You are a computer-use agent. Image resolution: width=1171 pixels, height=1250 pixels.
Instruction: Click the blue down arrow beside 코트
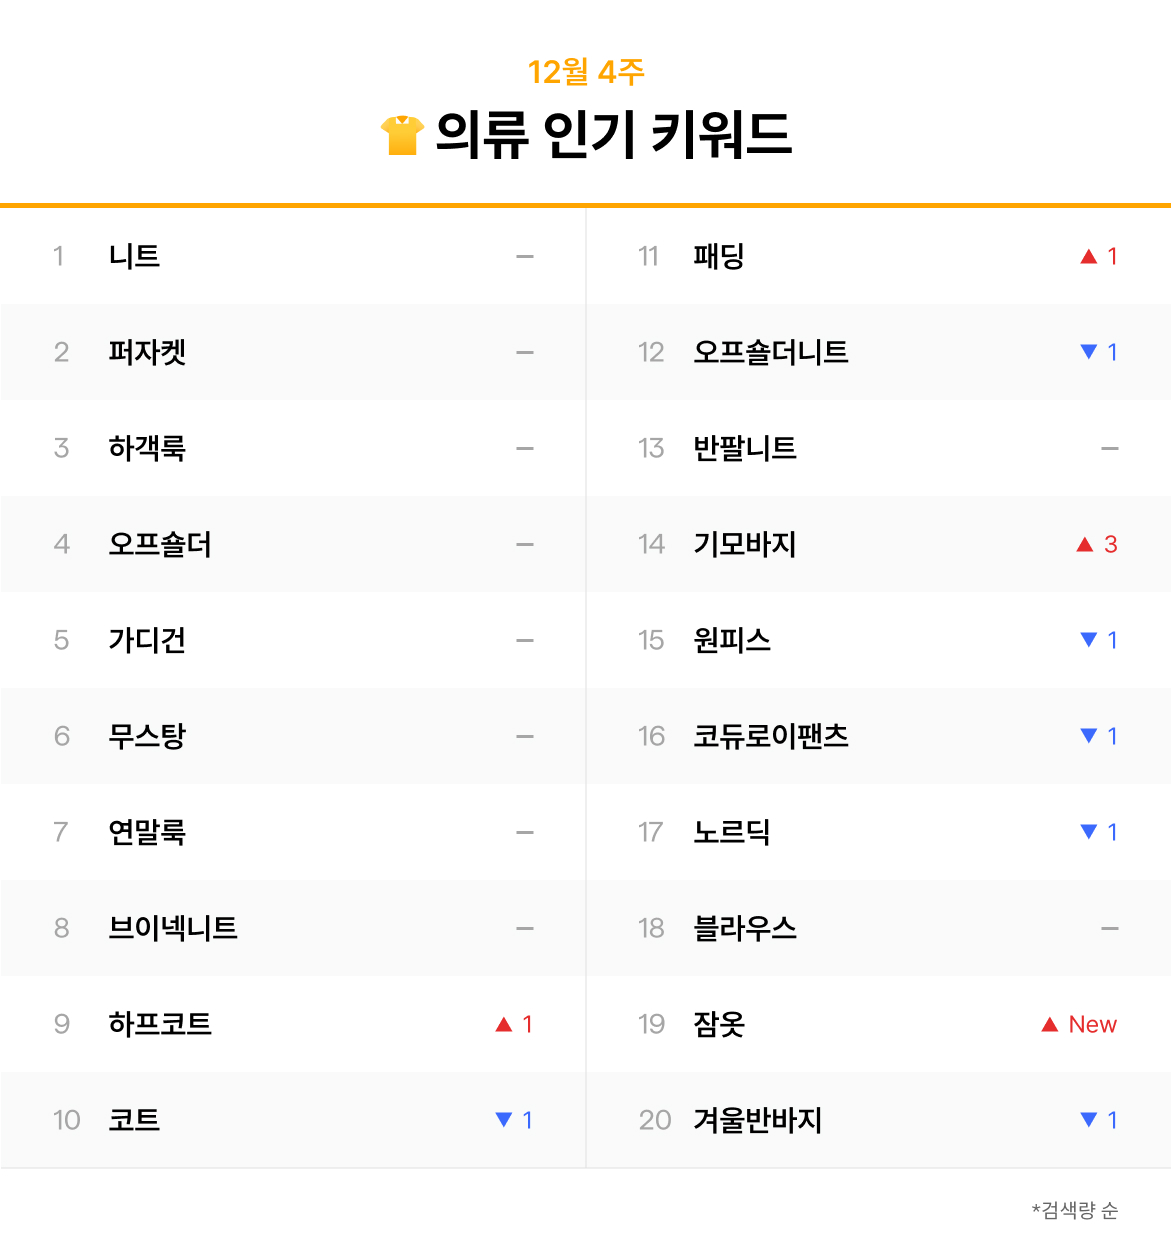point(504,1120)
